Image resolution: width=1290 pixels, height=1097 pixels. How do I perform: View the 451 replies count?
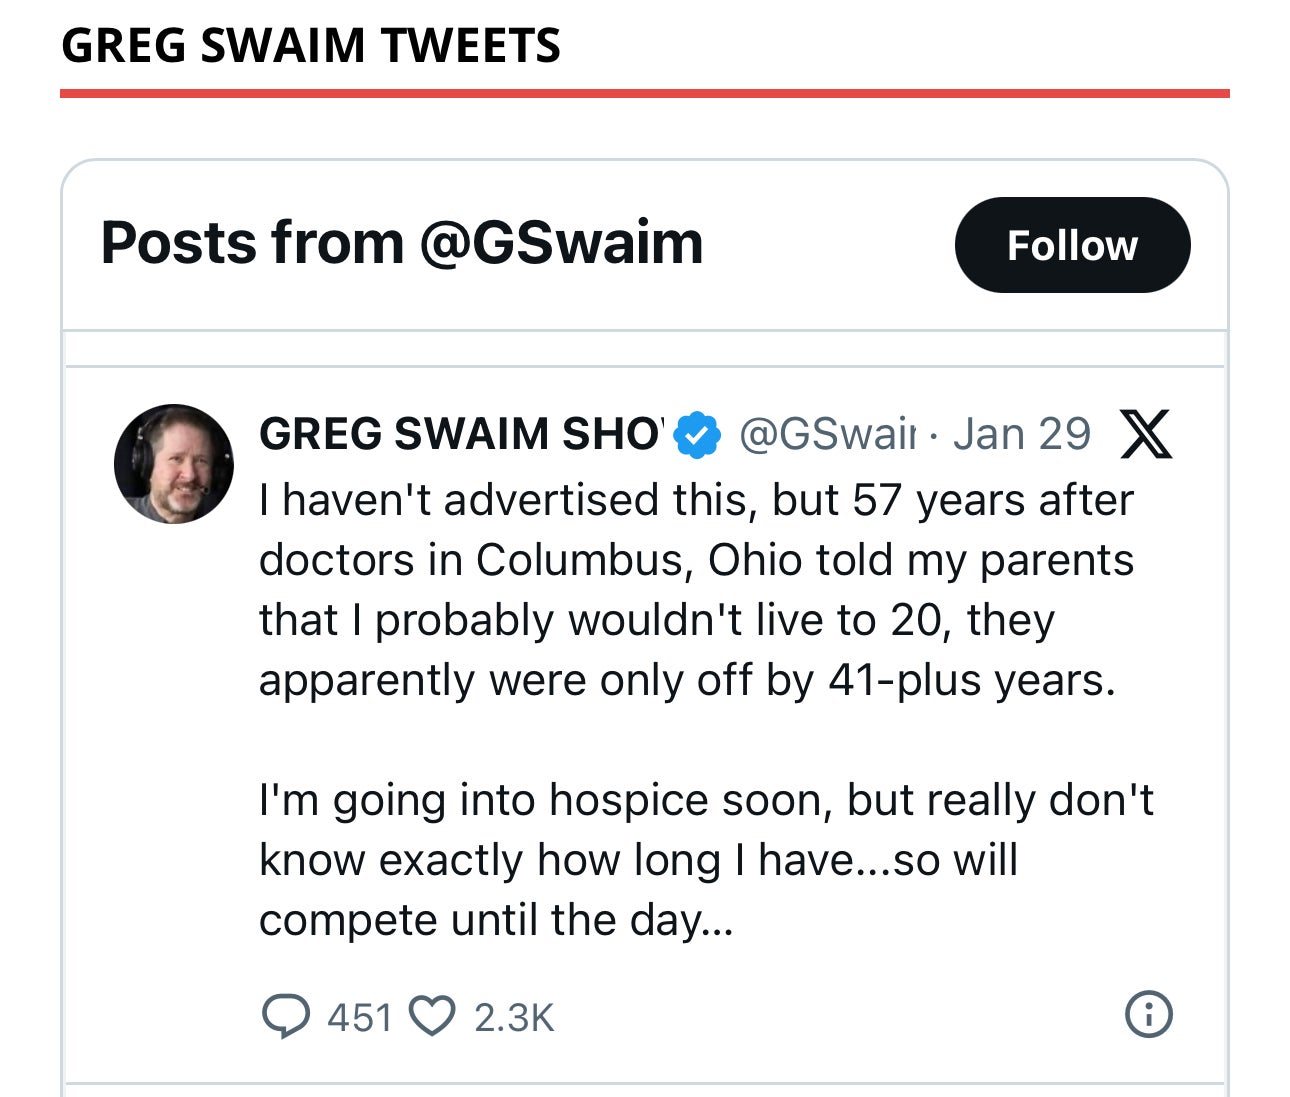[x=359, y=1017]
